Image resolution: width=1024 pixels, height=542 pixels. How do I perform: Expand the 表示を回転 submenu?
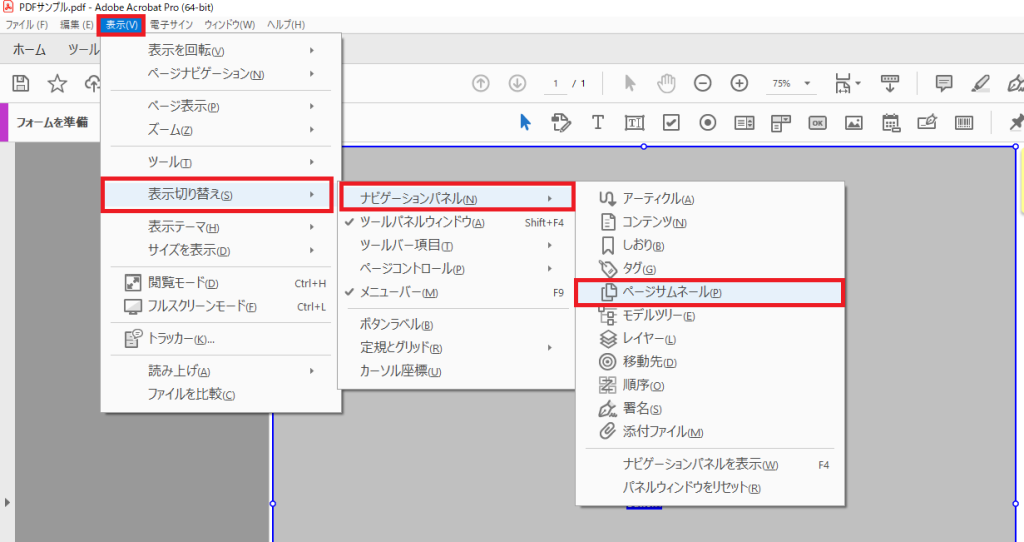[221, 50]
